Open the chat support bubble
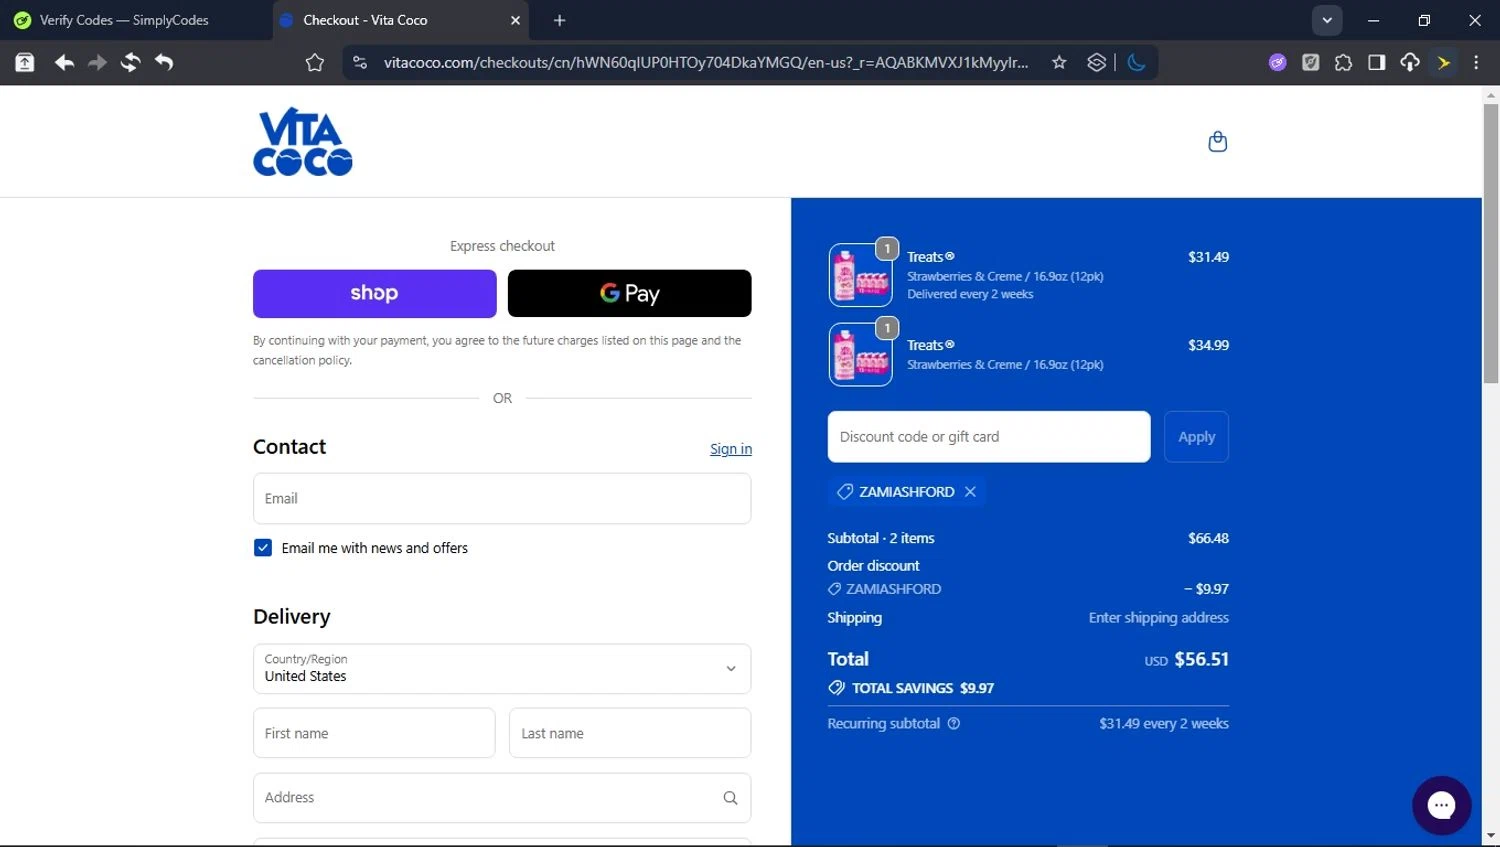 pos(1441,805)
